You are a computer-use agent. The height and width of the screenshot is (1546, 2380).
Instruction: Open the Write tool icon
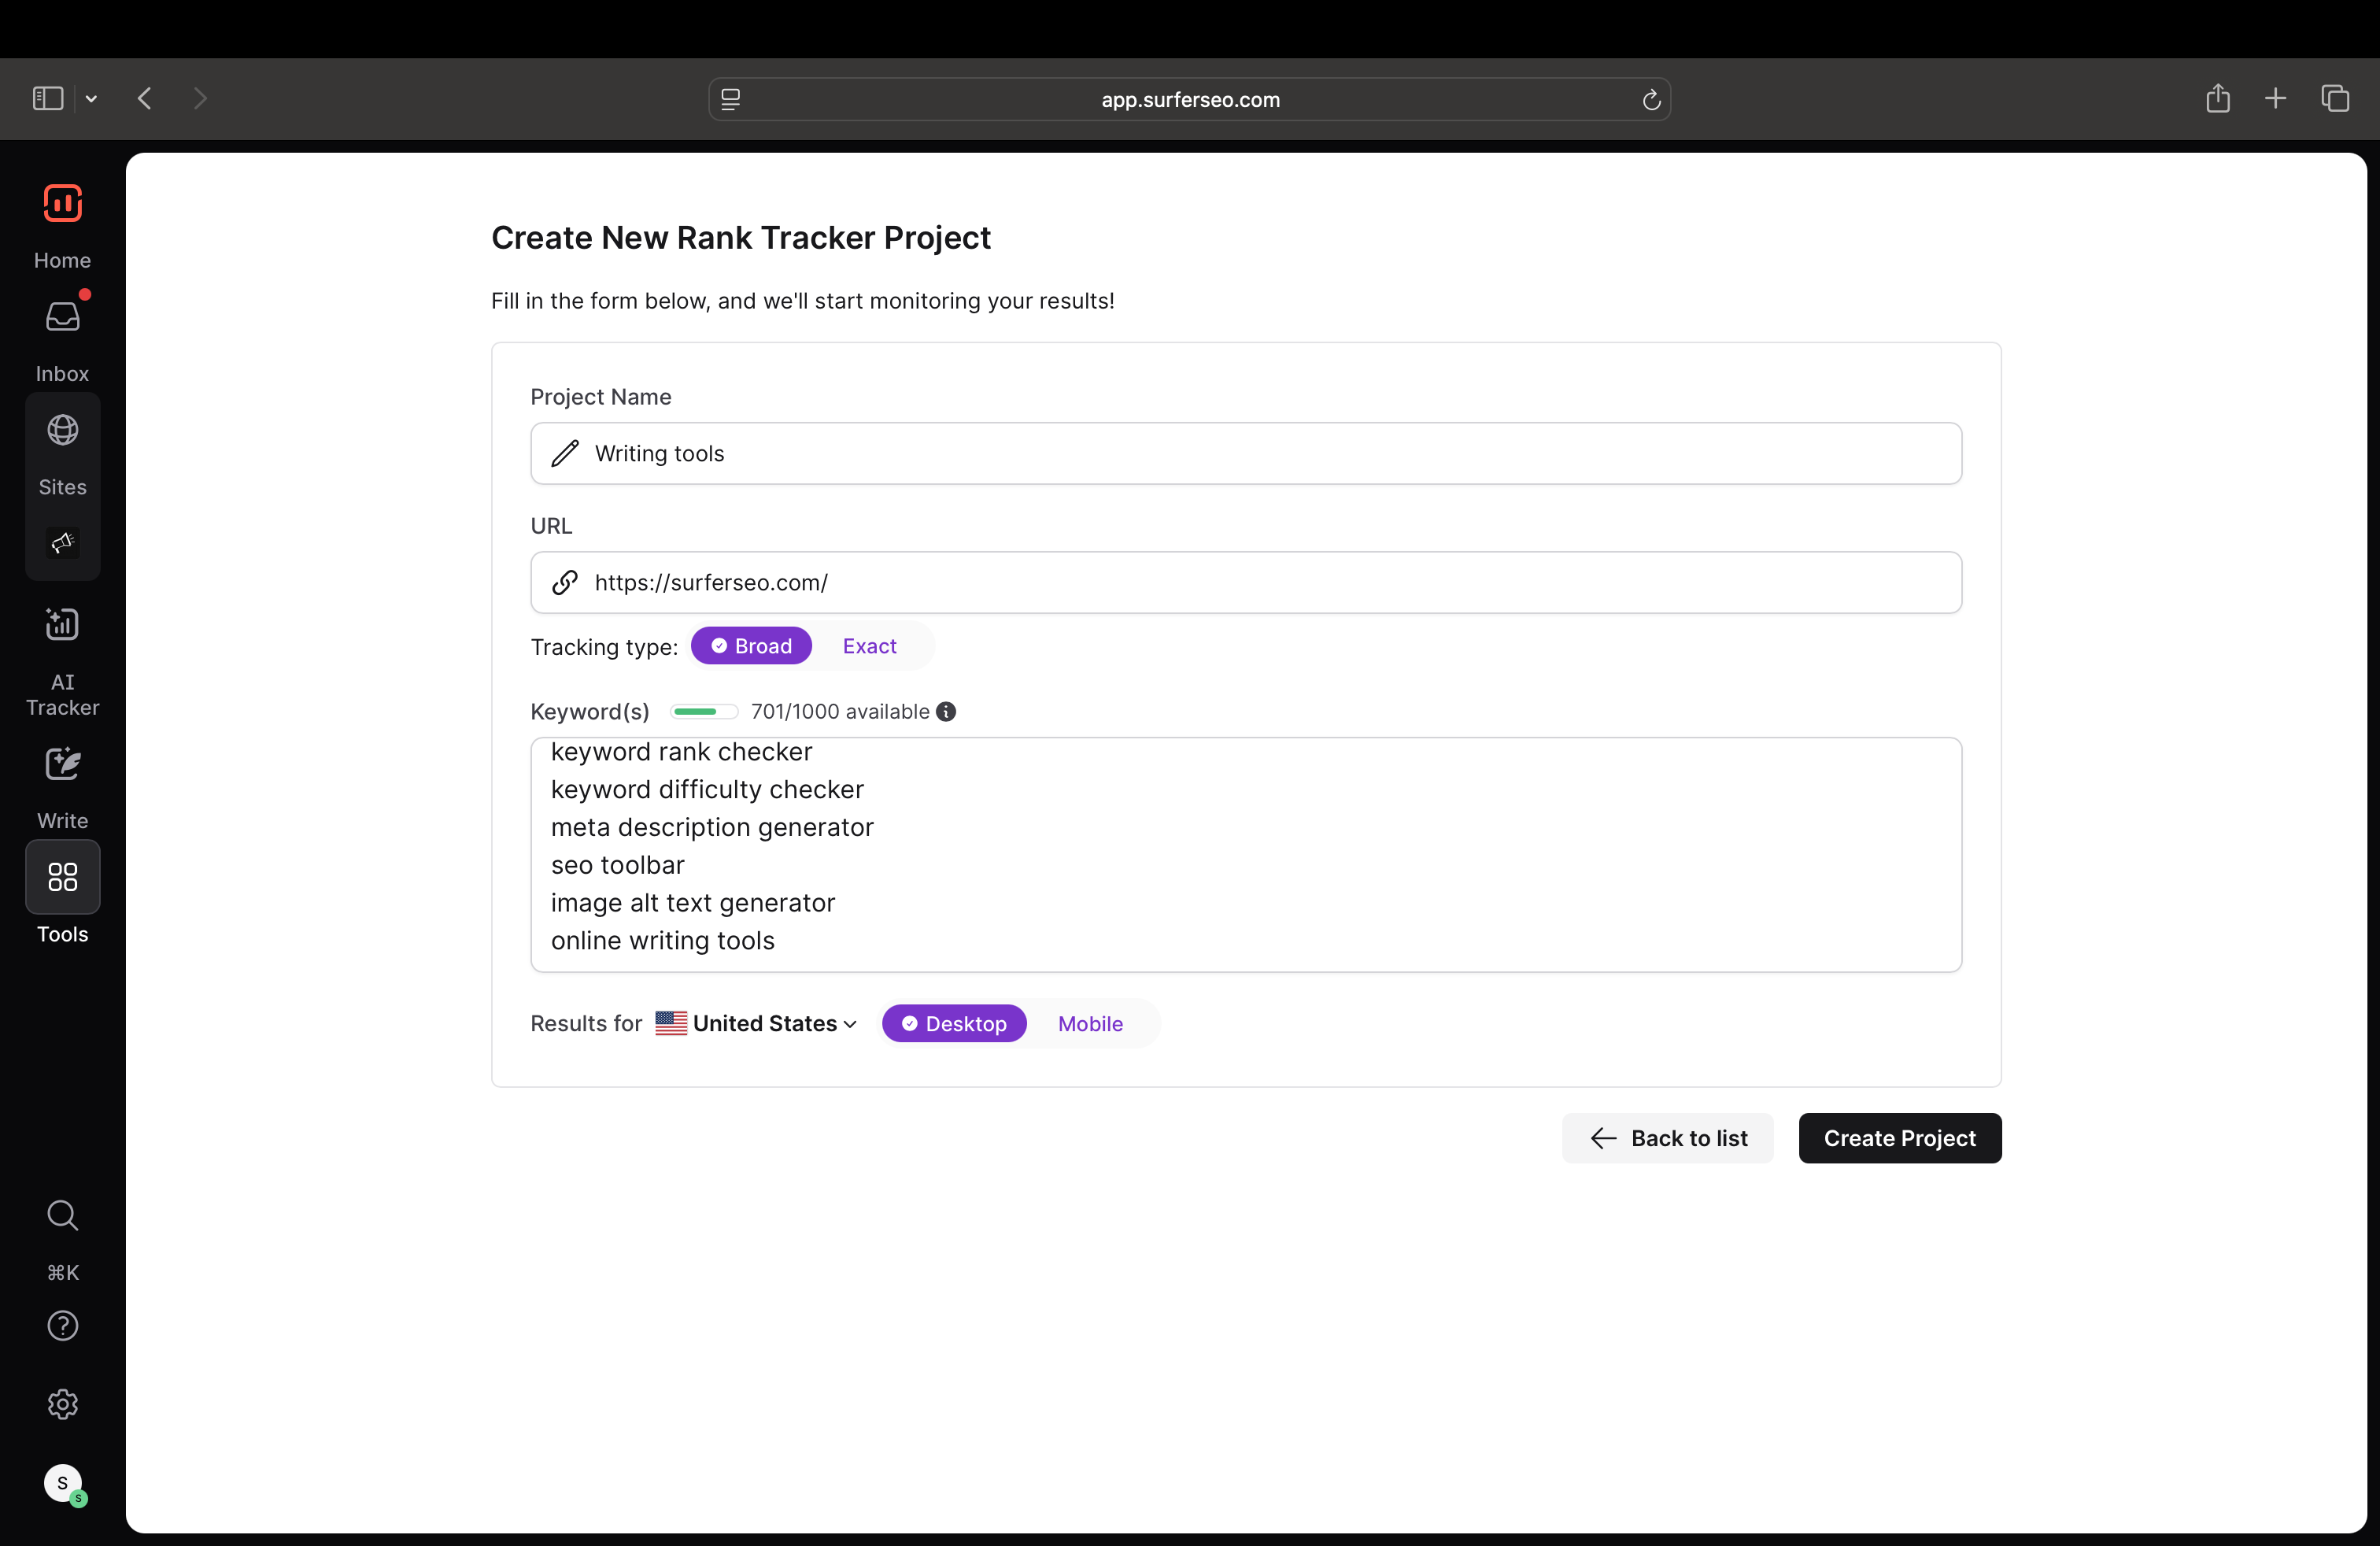pos(62,764)
